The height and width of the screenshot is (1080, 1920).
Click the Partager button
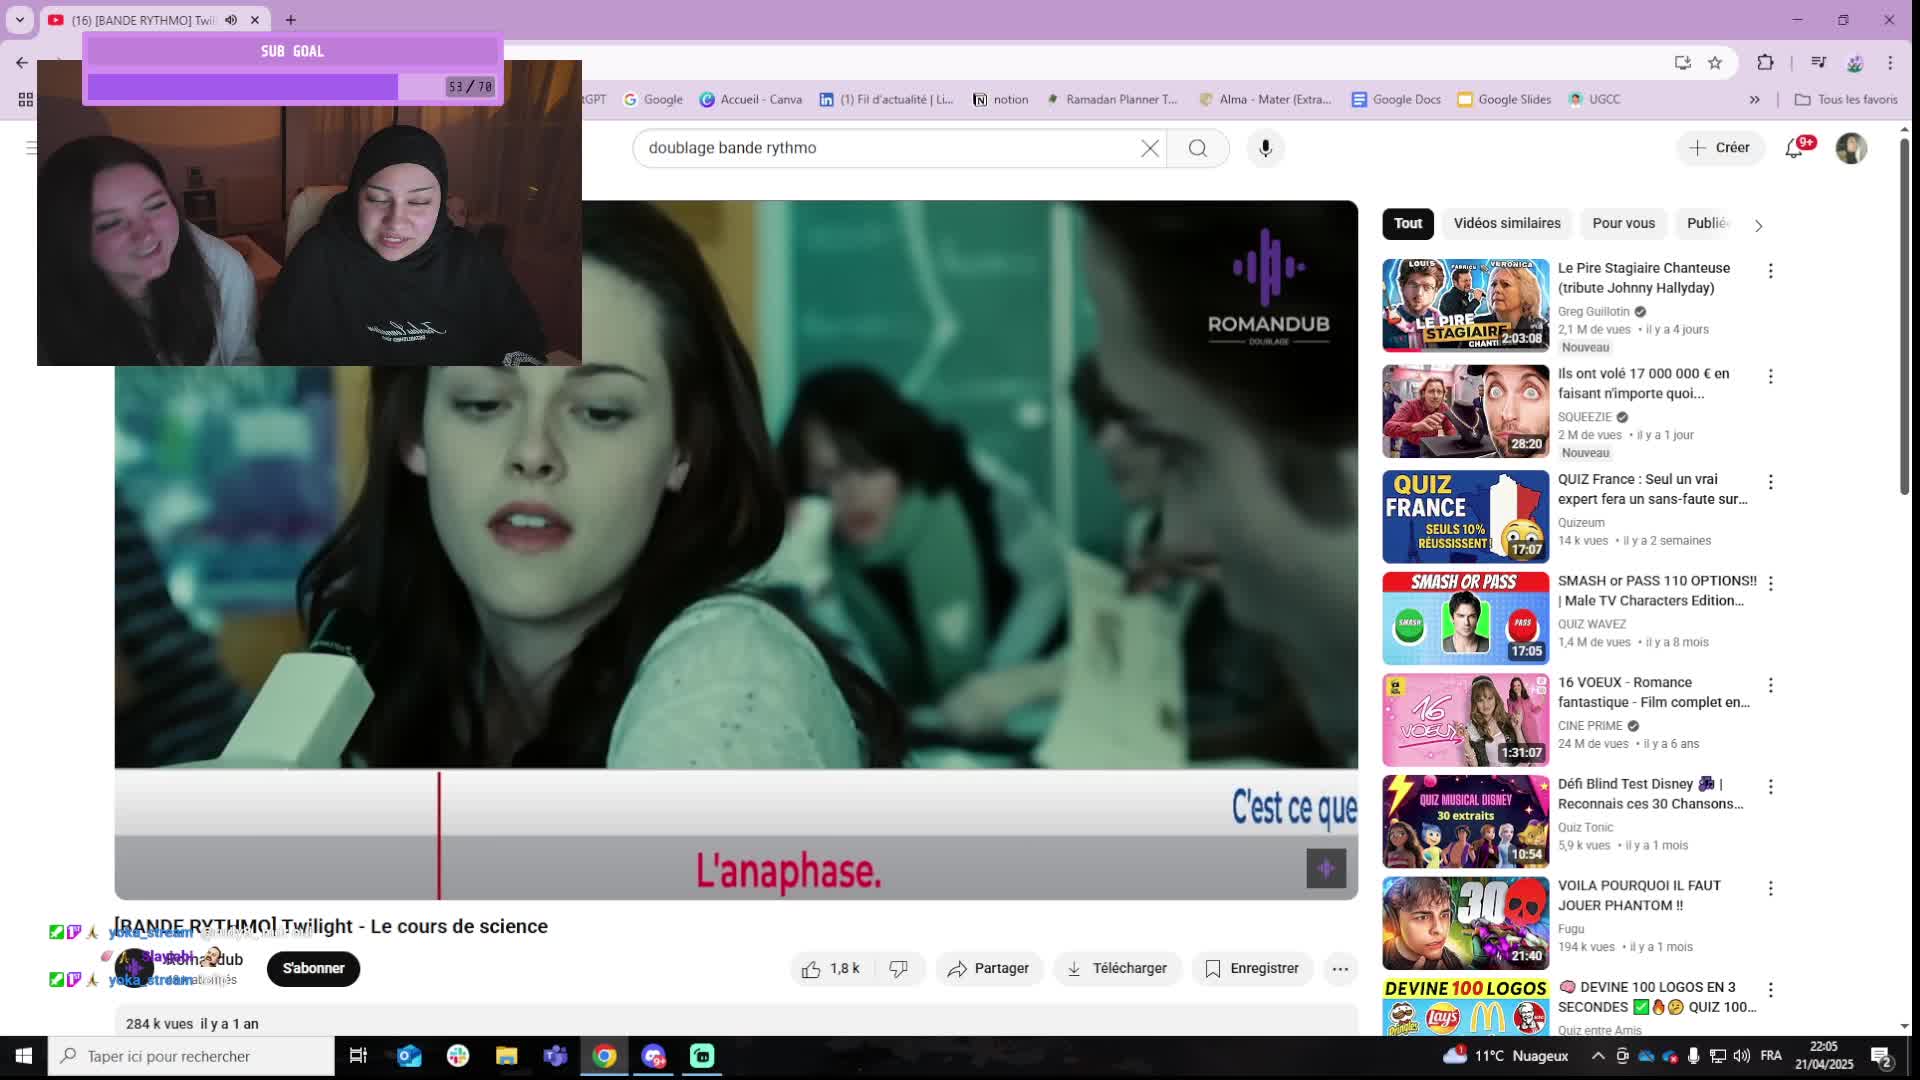coord(988,968)
